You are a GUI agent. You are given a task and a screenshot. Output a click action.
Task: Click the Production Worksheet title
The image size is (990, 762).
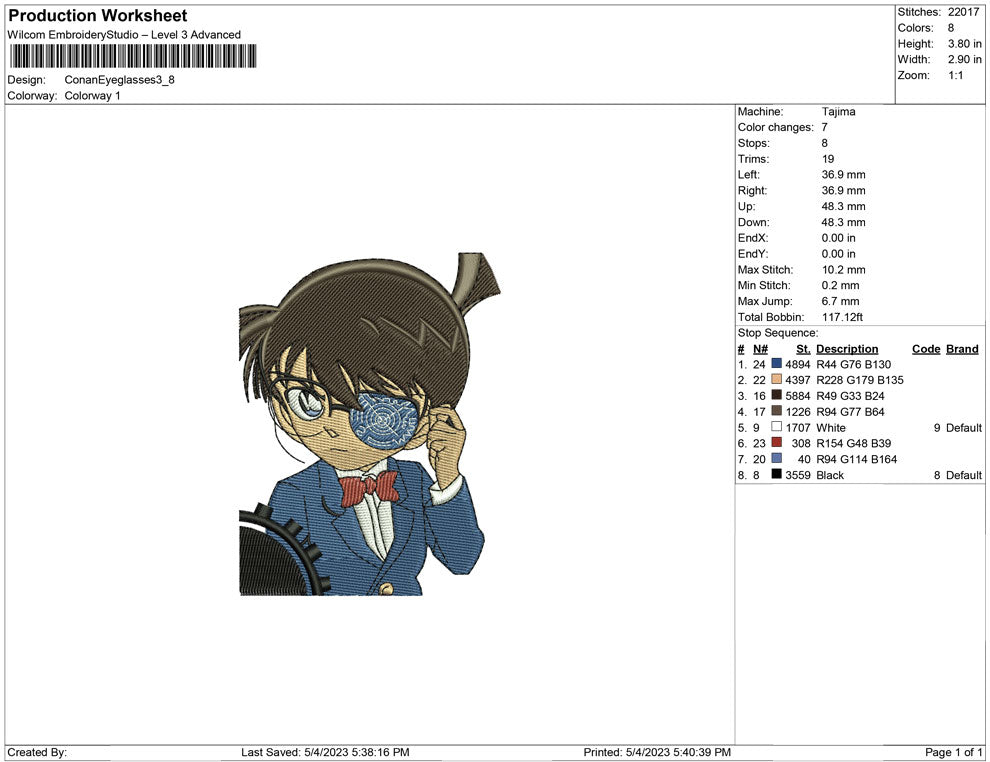coord(97,15)
